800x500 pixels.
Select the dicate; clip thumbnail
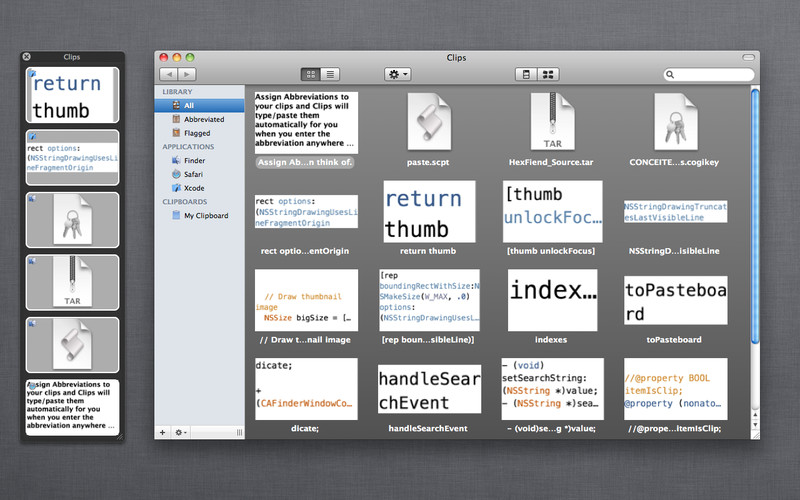point(306,389)
